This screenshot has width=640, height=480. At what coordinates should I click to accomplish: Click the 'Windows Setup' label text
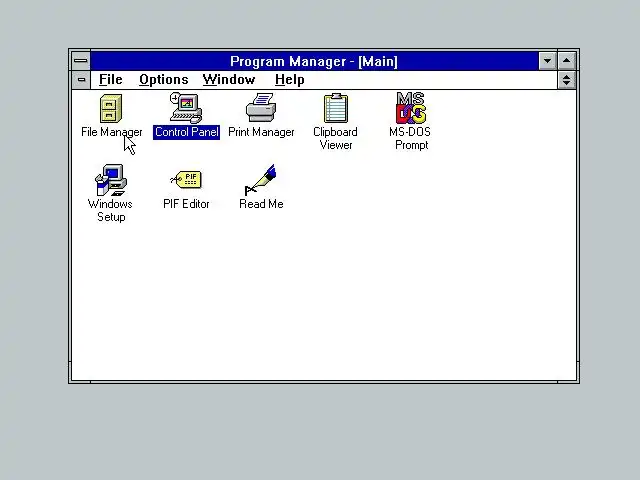click(110, 210)
